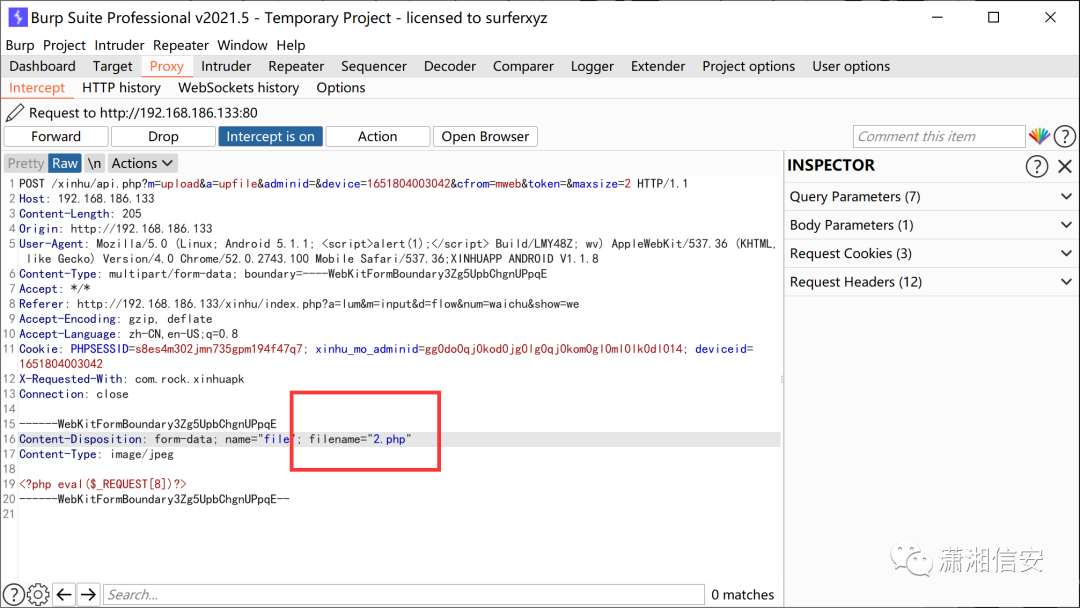
Task: Open the Sequencer tab
Action: (x=374, y=66)
